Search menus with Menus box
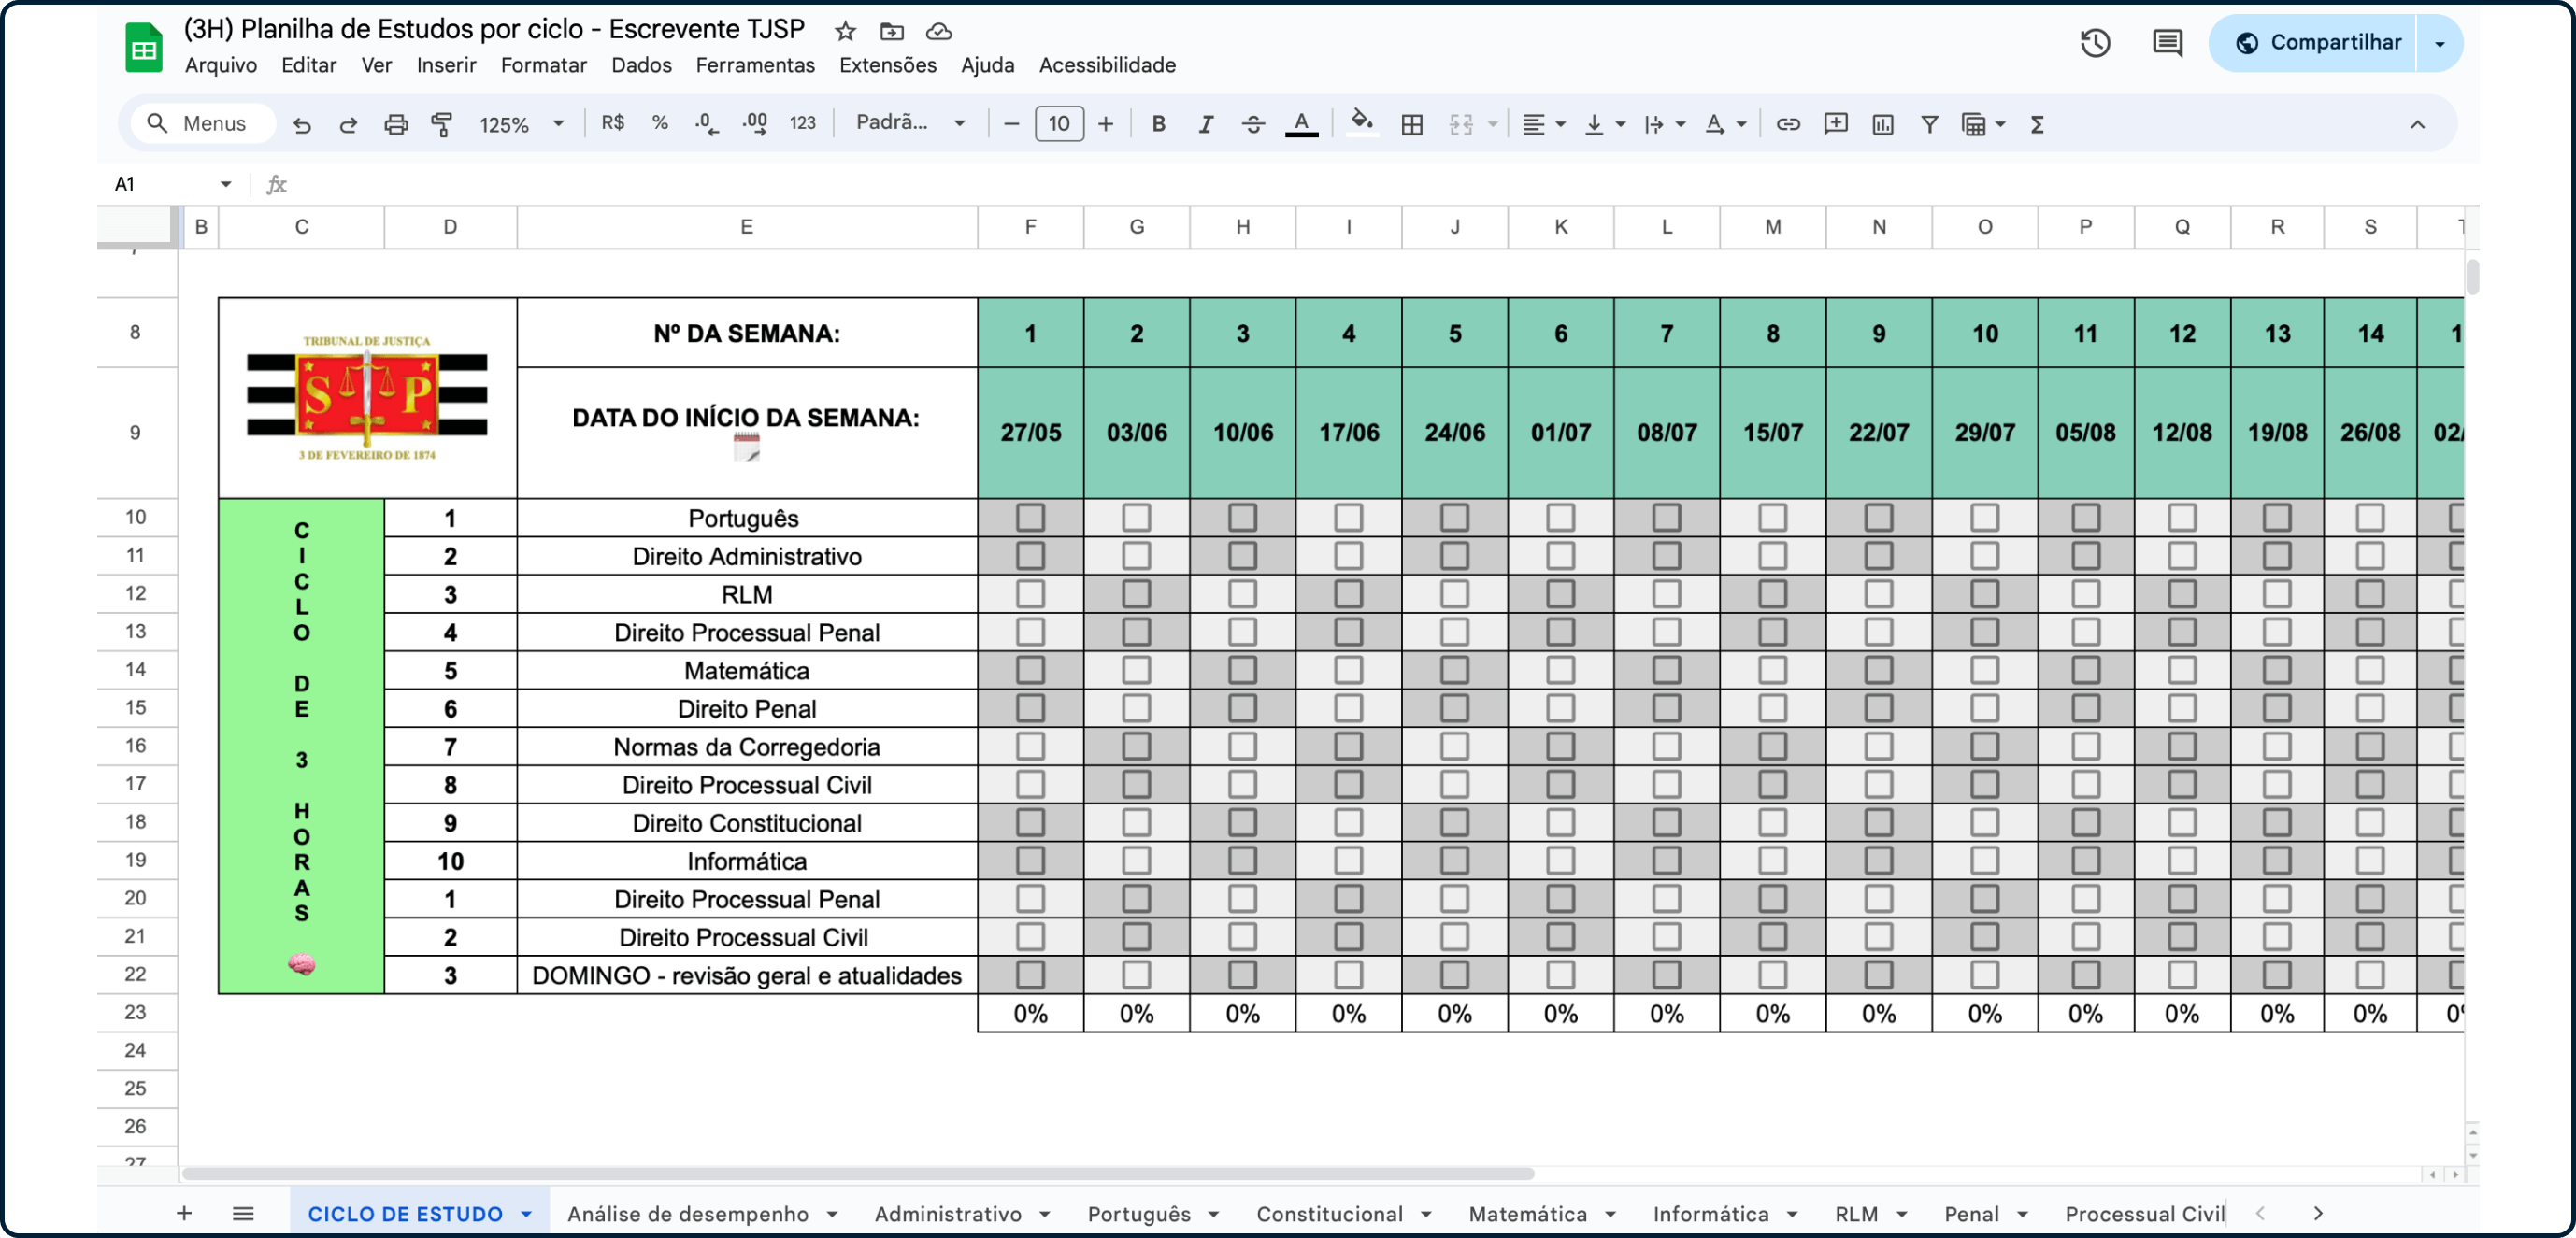This screenshot has width=2576, height=1238. click(x=203, y=123)
